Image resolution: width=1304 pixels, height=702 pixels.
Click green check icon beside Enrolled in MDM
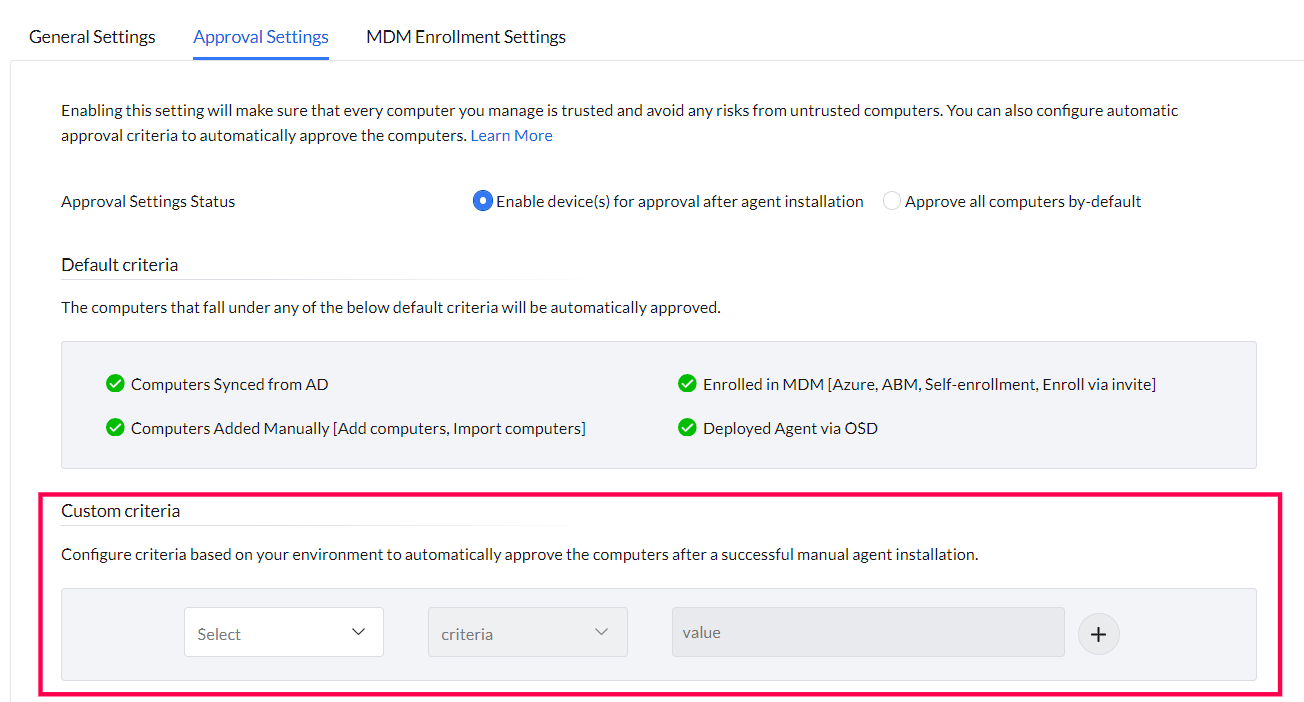(687, 384)
